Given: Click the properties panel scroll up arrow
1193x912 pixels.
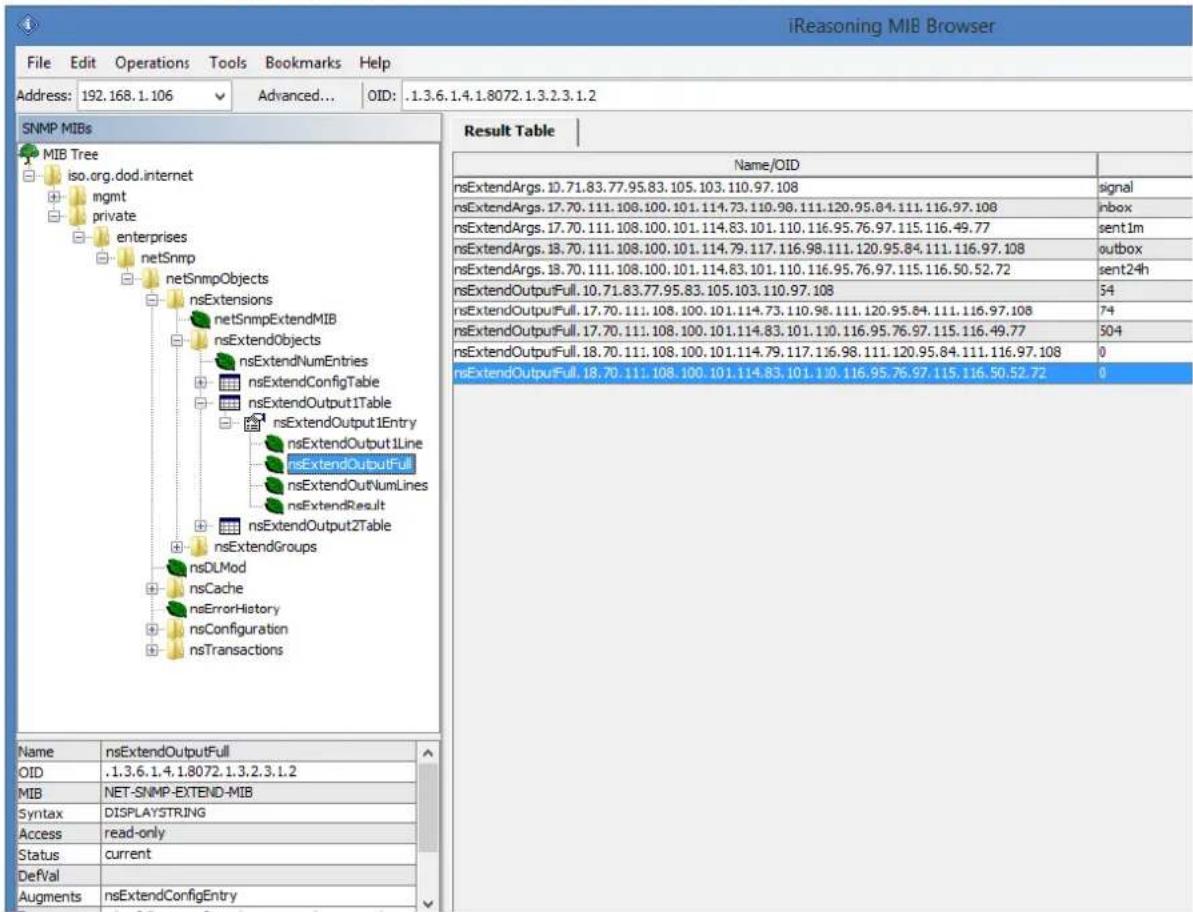Looking at the screenshot, I should click(x=428, y=753).
